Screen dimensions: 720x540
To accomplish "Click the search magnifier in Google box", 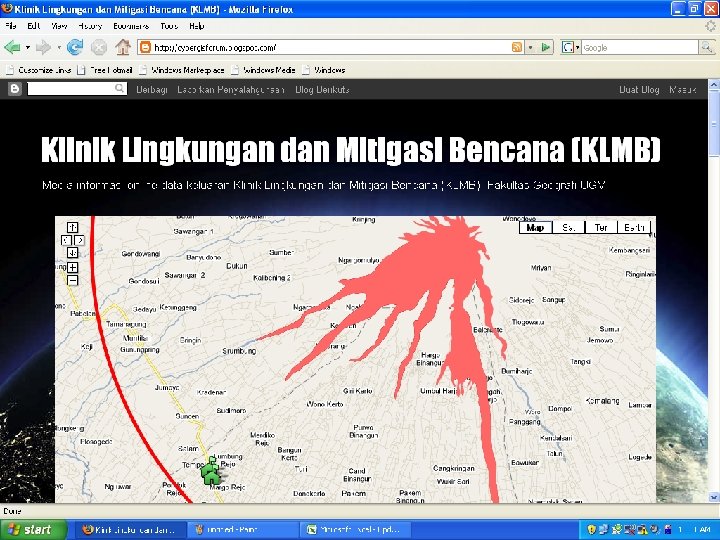I will pos(706,47).
